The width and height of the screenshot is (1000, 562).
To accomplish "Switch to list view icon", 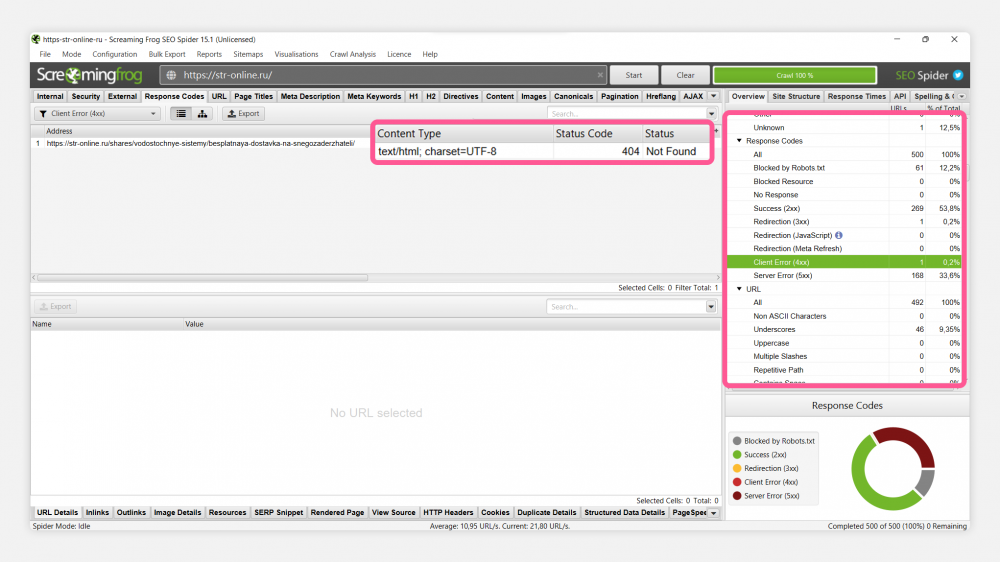I will coord(181,114).
